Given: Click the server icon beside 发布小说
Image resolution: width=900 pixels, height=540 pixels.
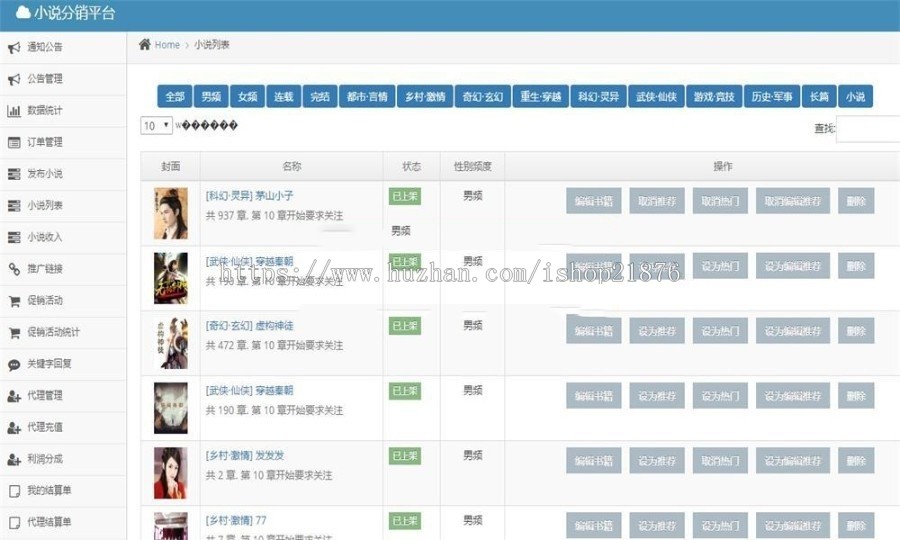Looking at the screenshot, I should click(x=14, y=174).
